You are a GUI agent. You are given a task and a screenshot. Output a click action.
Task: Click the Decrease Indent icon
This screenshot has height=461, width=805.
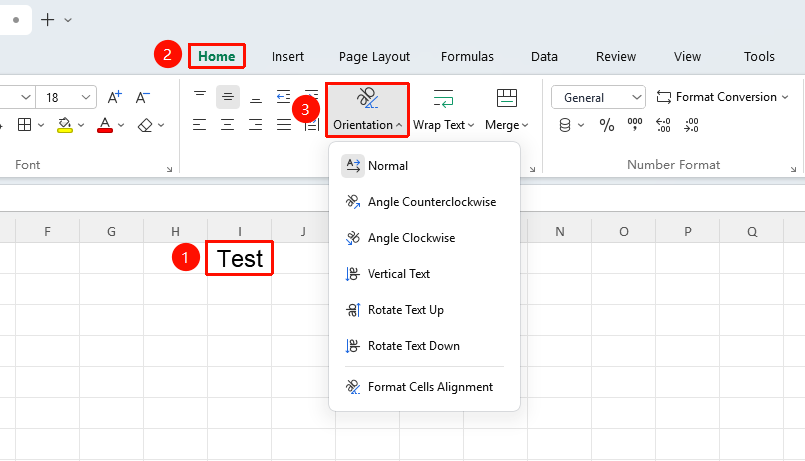click(x=283, y=97)
